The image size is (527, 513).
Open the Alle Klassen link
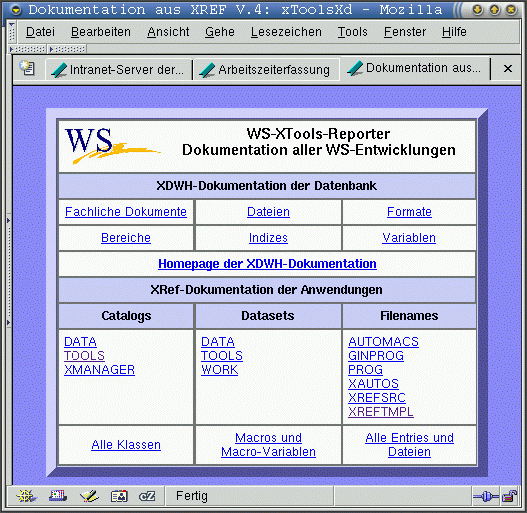(x=126, y=445)
